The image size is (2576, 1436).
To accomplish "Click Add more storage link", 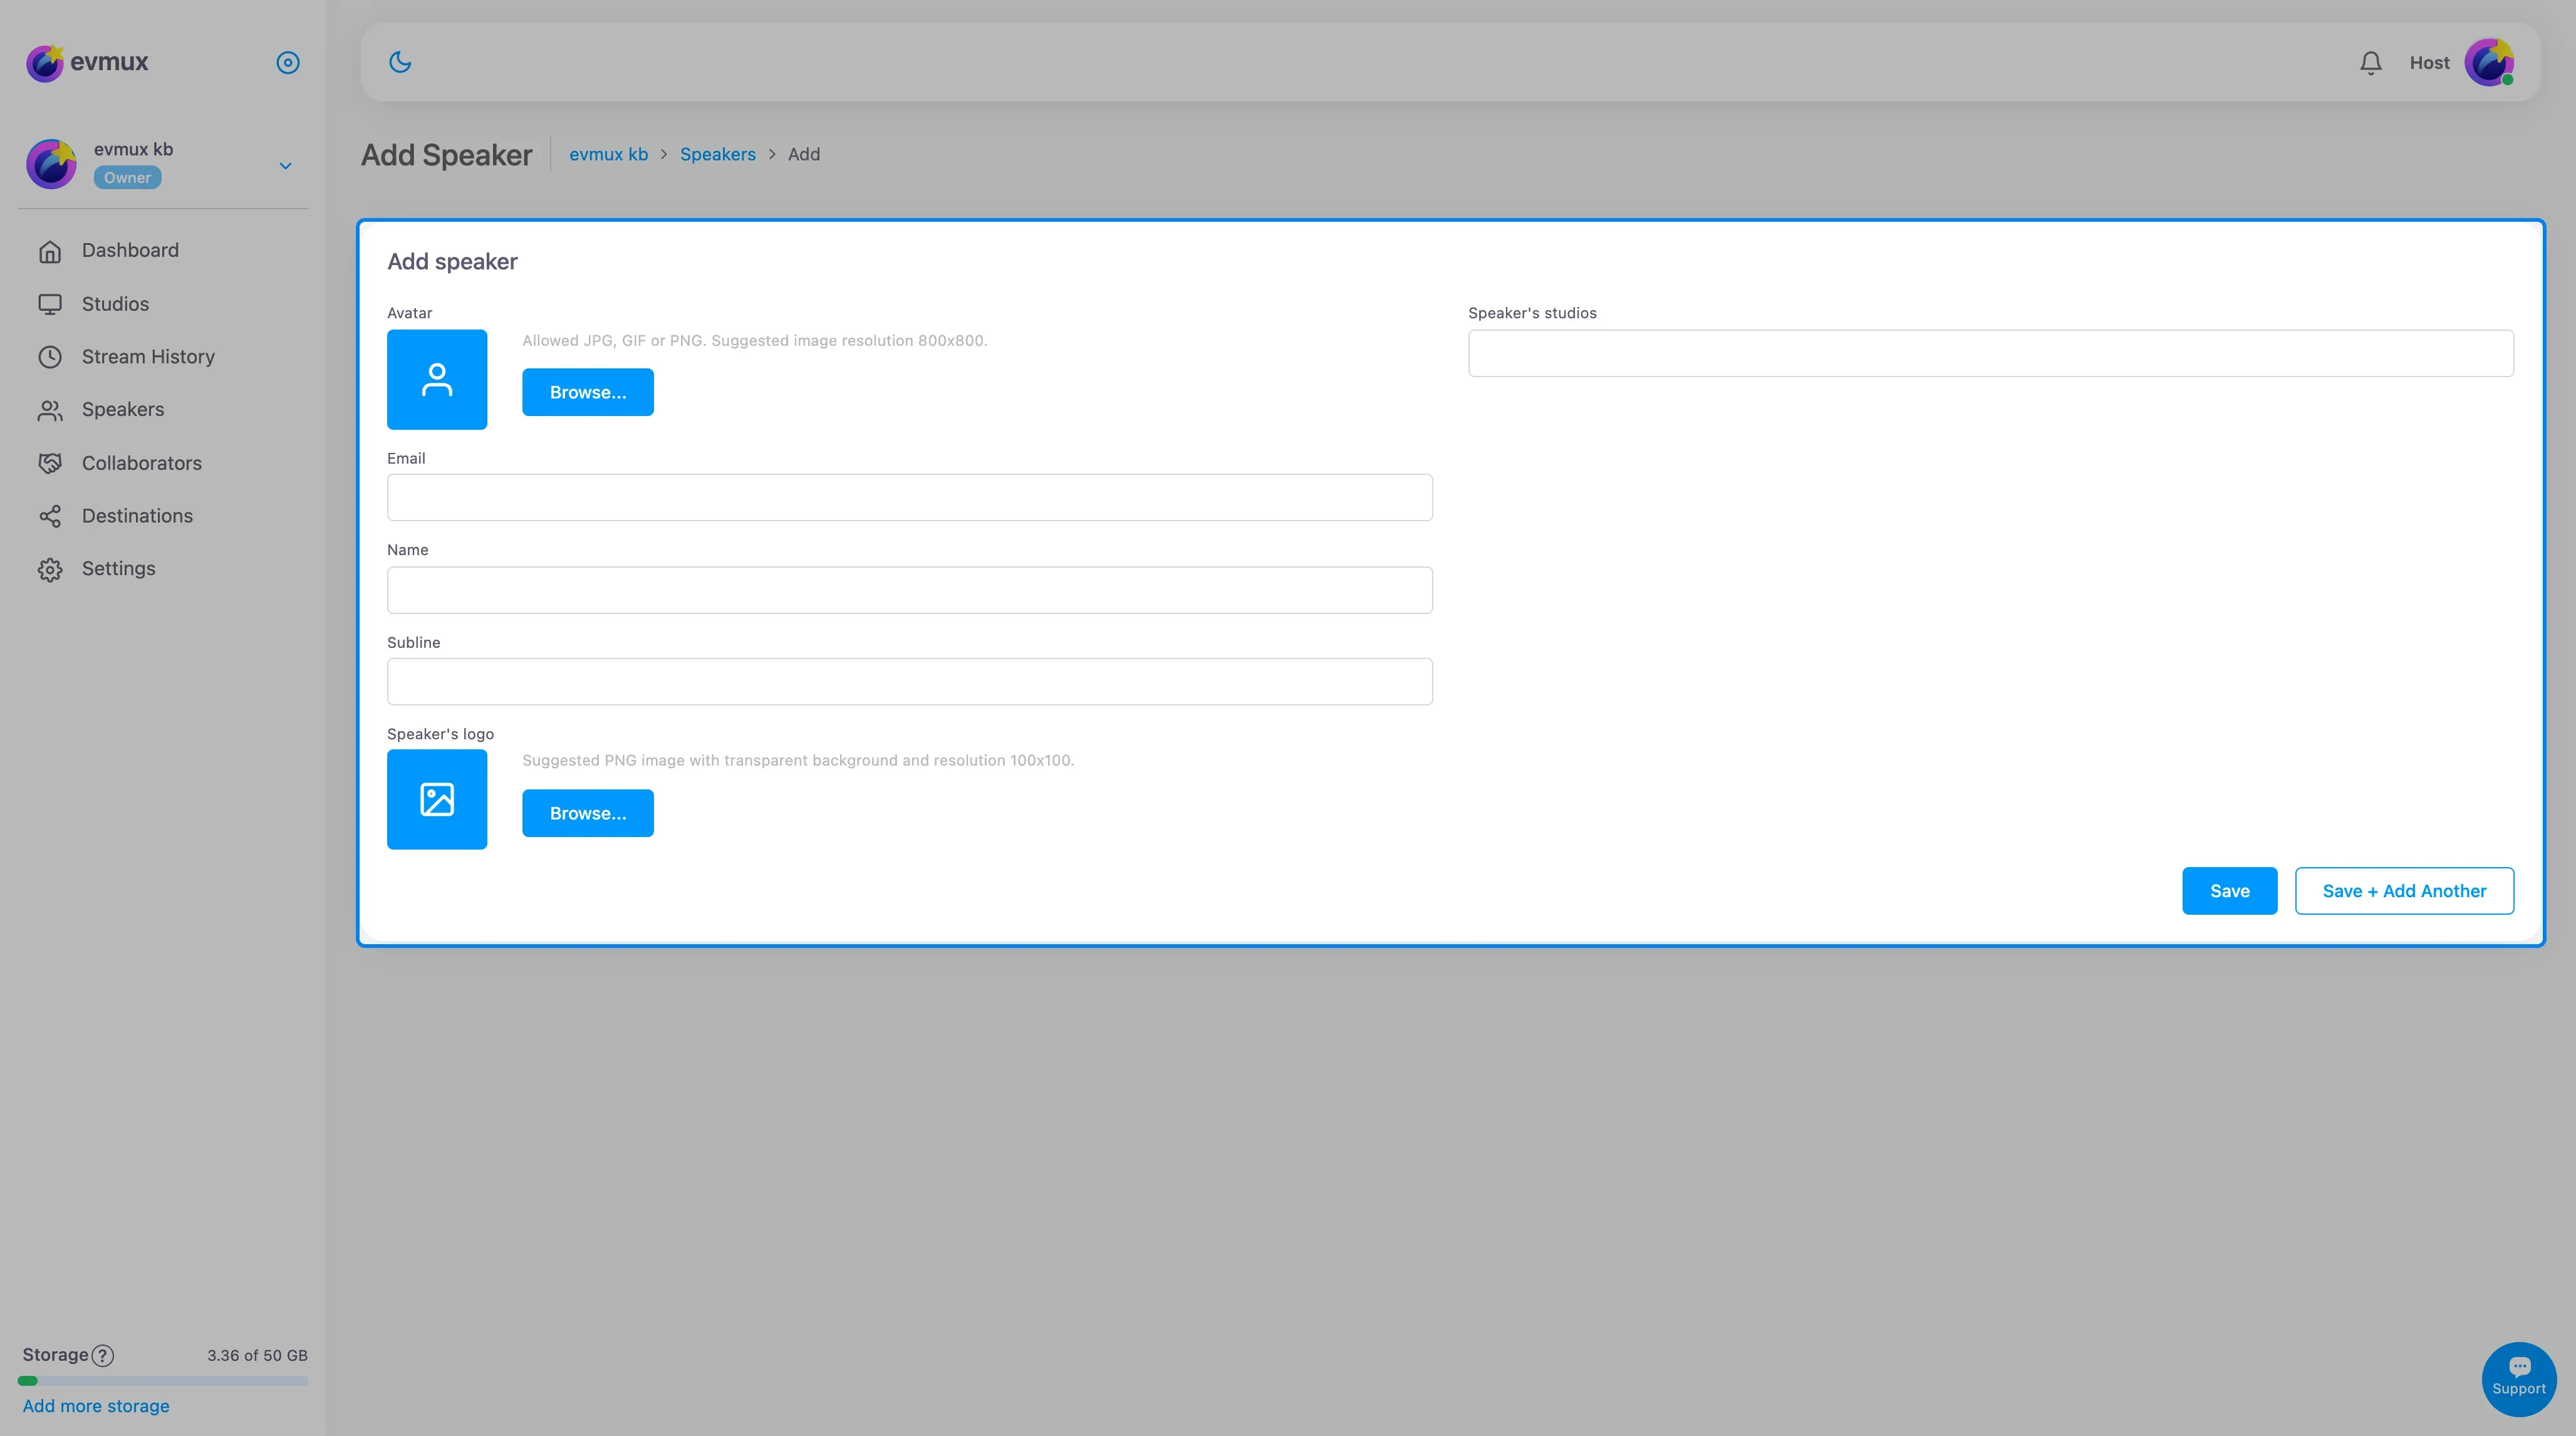I will pyautogui.click(x=96, y=1406).
